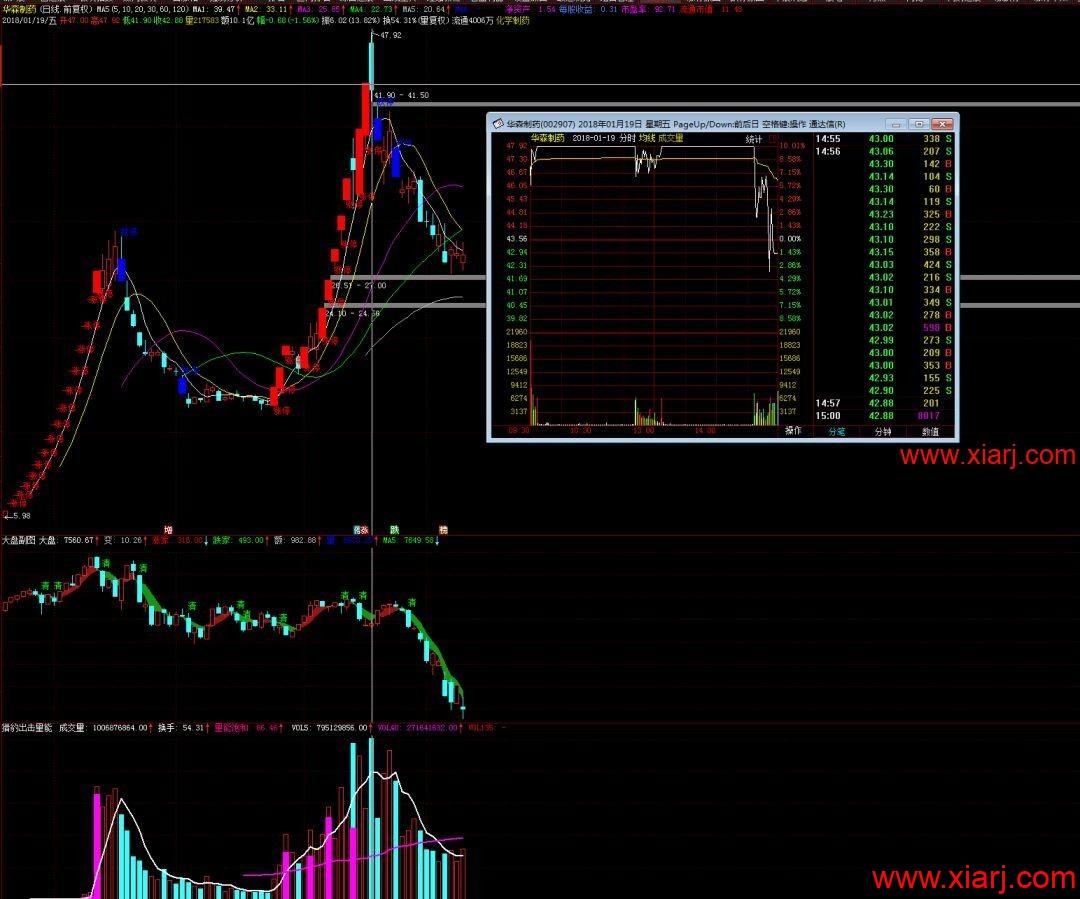The height and width of the screenshot is (899, 1080).
Task: Maximize the 华森制药 intraday popup window
Action: [919, 124]
